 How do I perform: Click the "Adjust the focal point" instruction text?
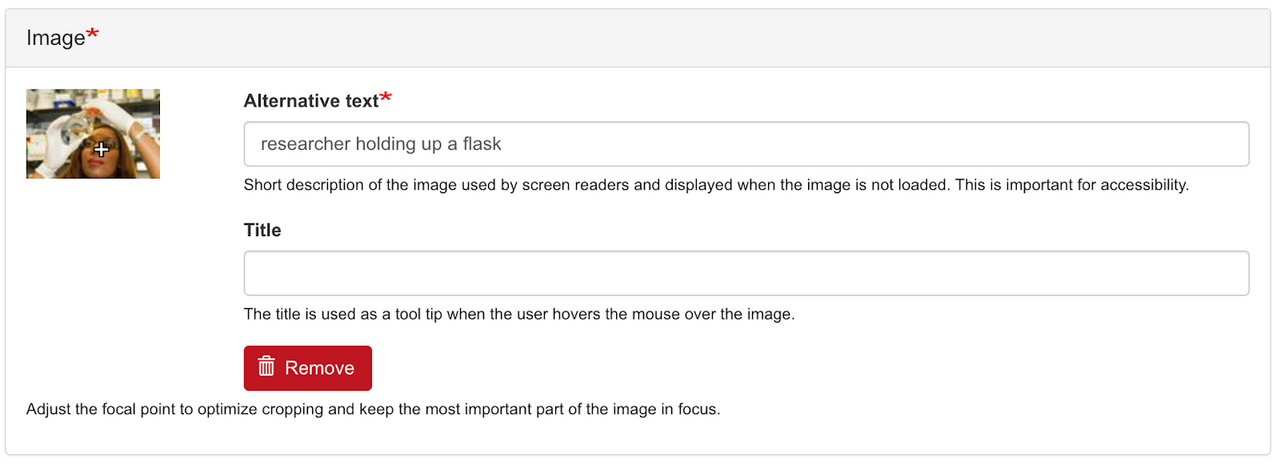[x=372, y=410]
